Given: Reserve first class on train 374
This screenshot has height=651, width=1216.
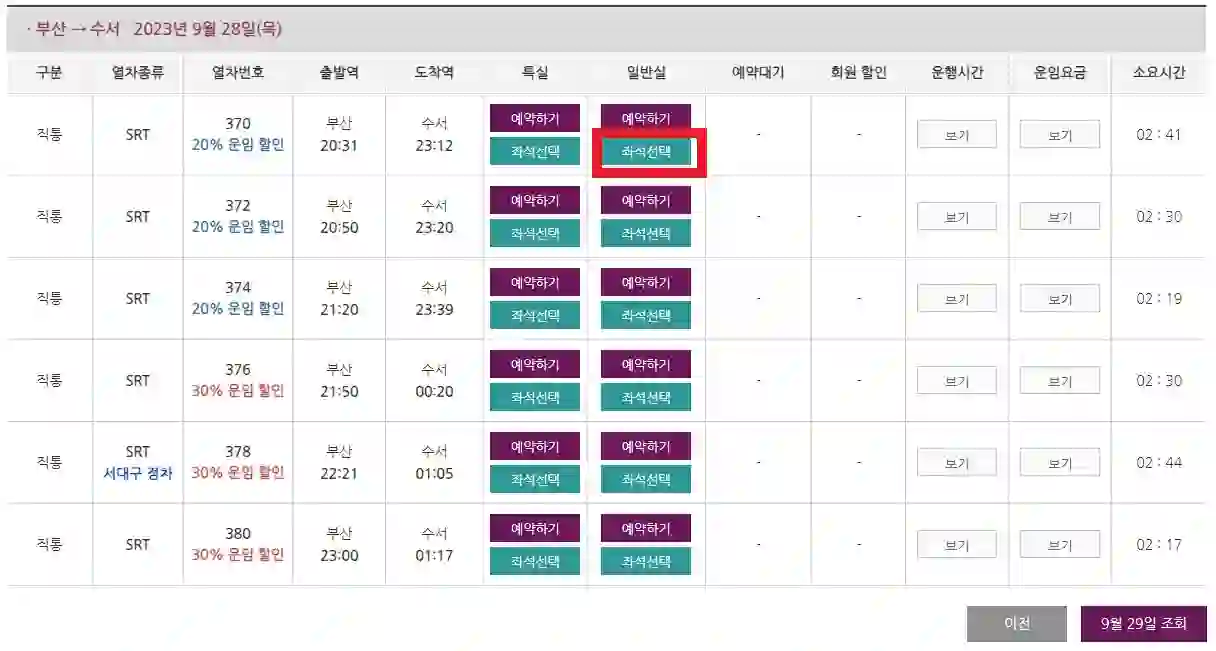Looking at the screenshot, I should click(x=535, y=281).
